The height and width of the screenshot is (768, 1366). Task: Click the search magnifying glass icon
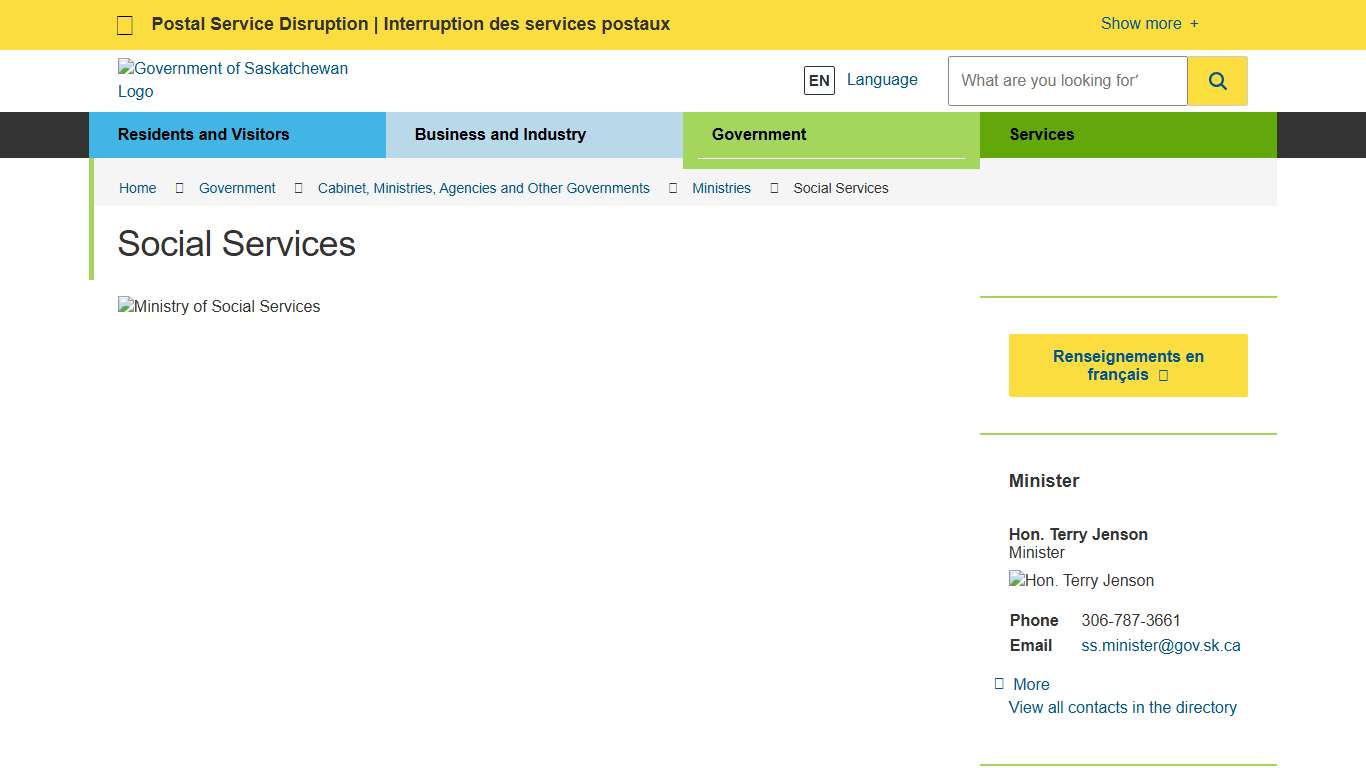[x=1217, y=80]
